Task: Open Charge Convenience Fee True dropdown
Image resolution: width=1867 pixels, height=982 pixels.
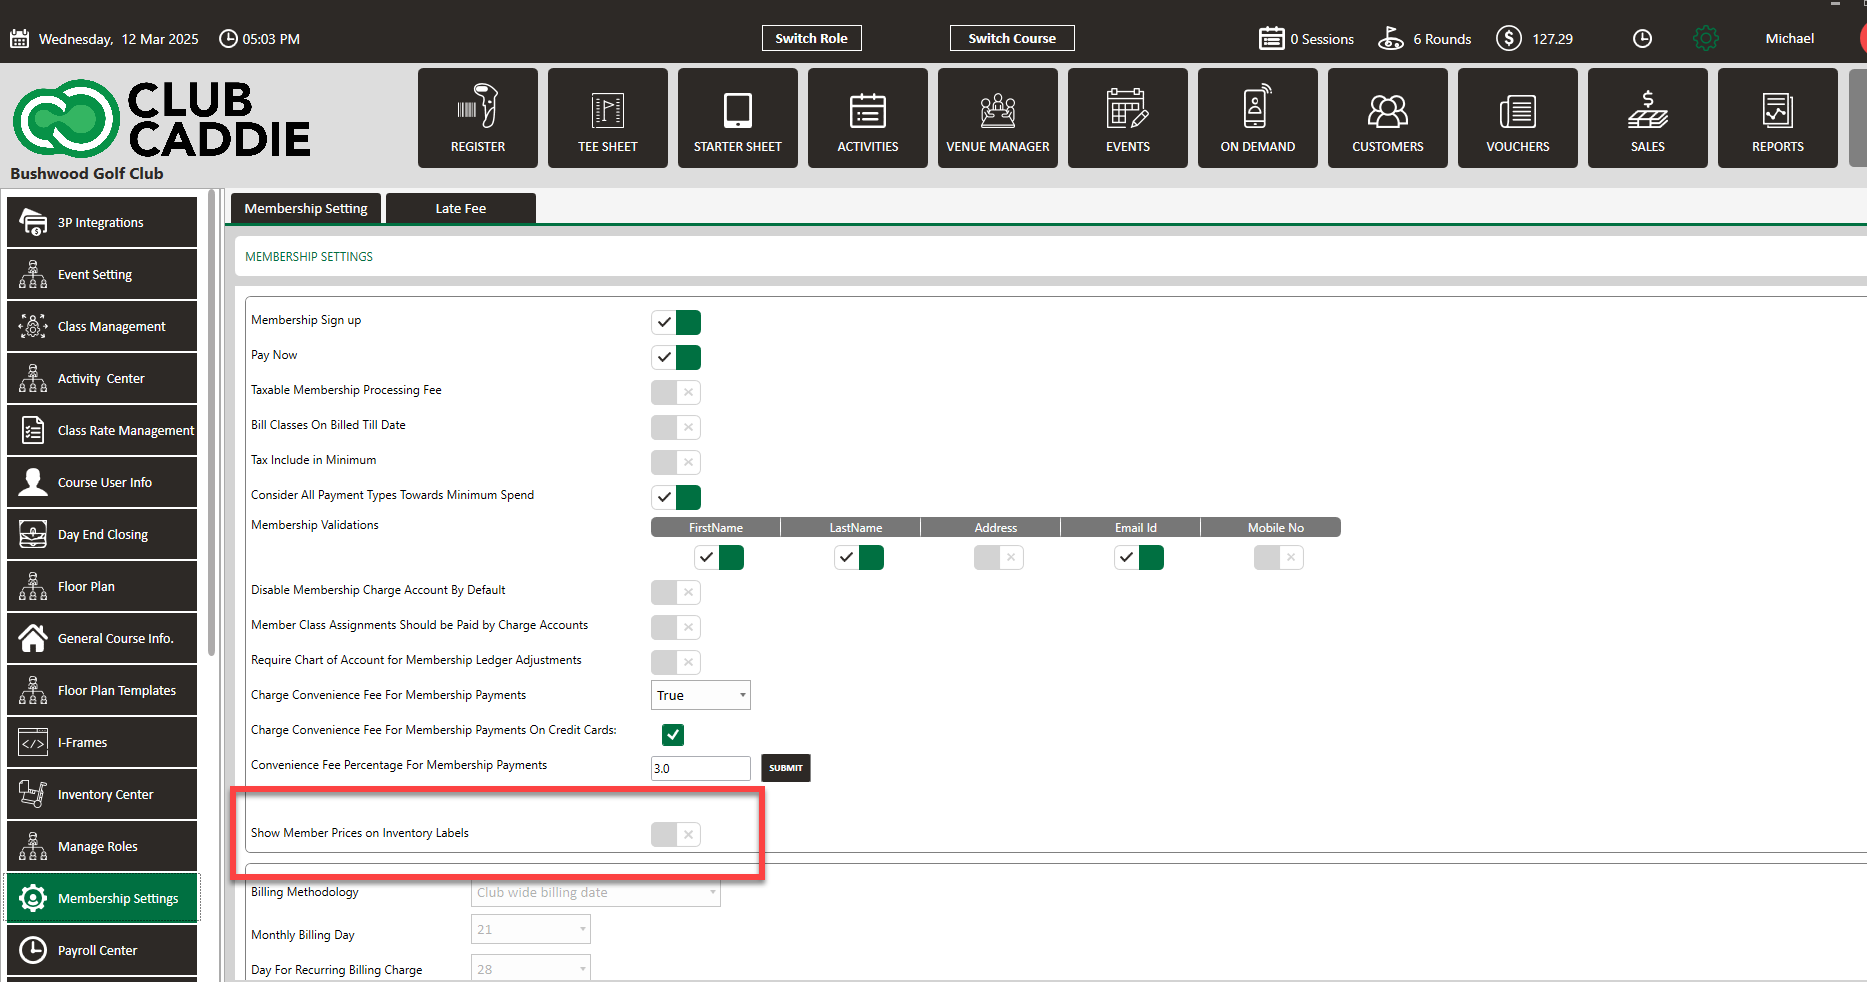Action: [701, 695]
